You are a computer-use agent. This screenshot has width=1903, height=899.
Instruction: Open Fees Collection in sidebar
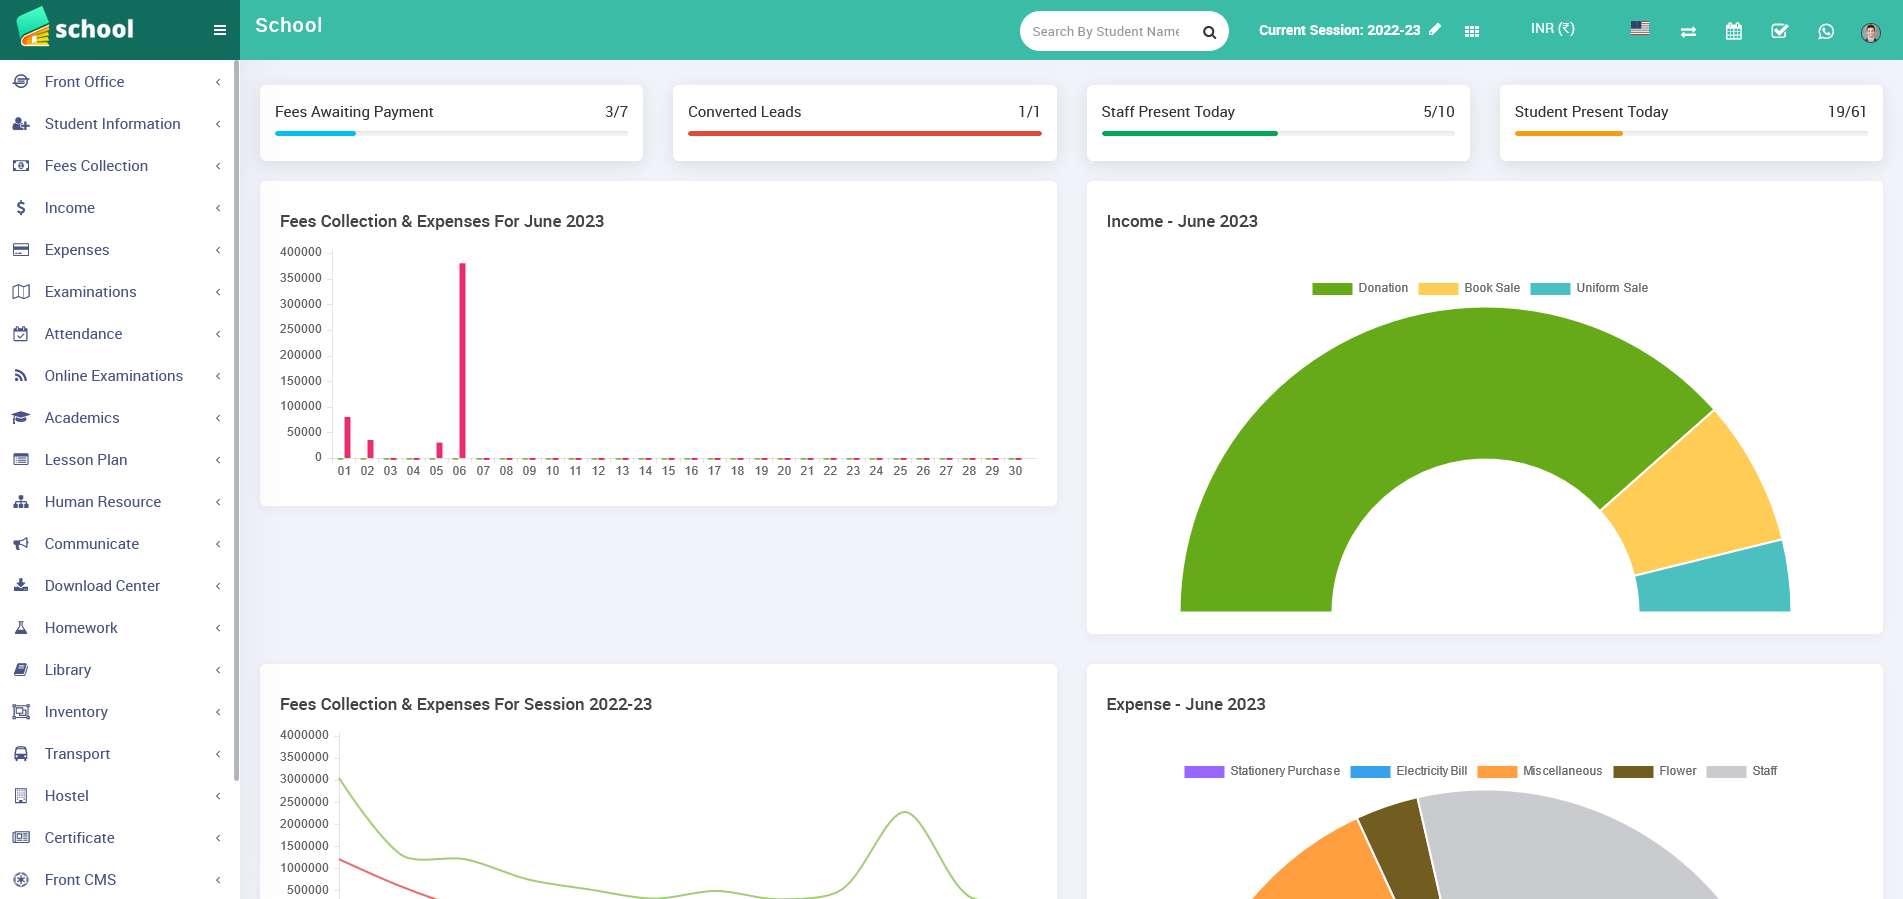click(x=96, y=166)
